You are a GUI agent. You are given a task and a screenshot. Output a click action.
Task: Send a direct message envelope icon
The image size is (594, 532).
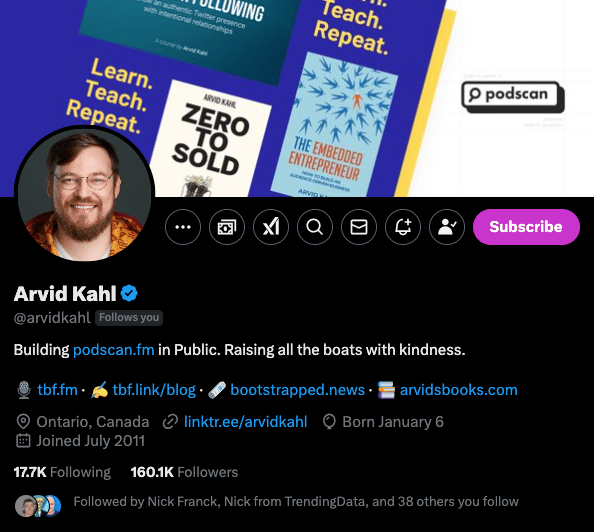click(x=359, y=227)
